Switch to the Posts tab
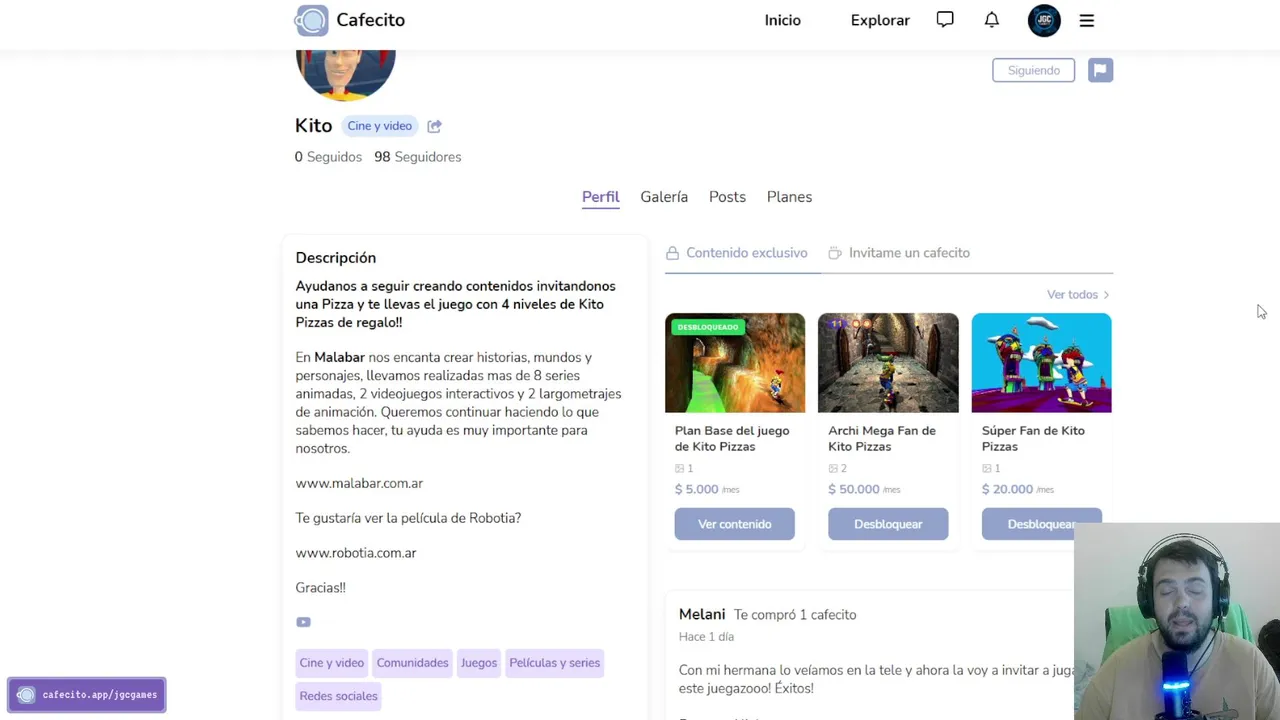This screenshot has width=1280, height=720. 727,197
